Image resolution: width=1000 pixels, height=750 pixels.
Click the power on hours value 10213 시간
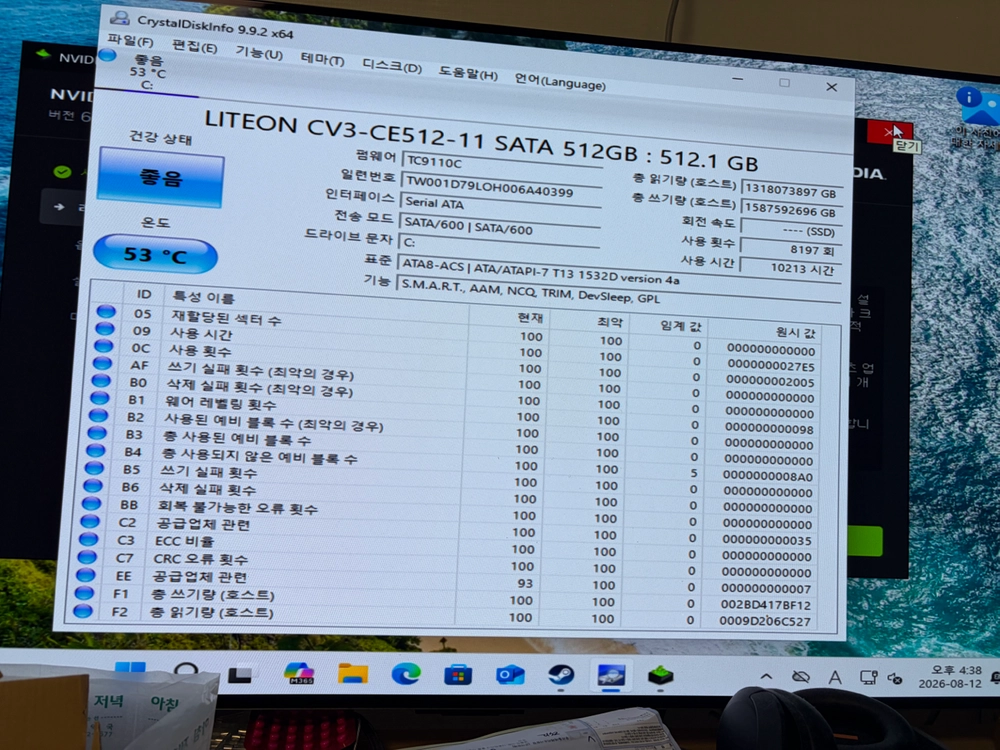click(x=790, y=268)
